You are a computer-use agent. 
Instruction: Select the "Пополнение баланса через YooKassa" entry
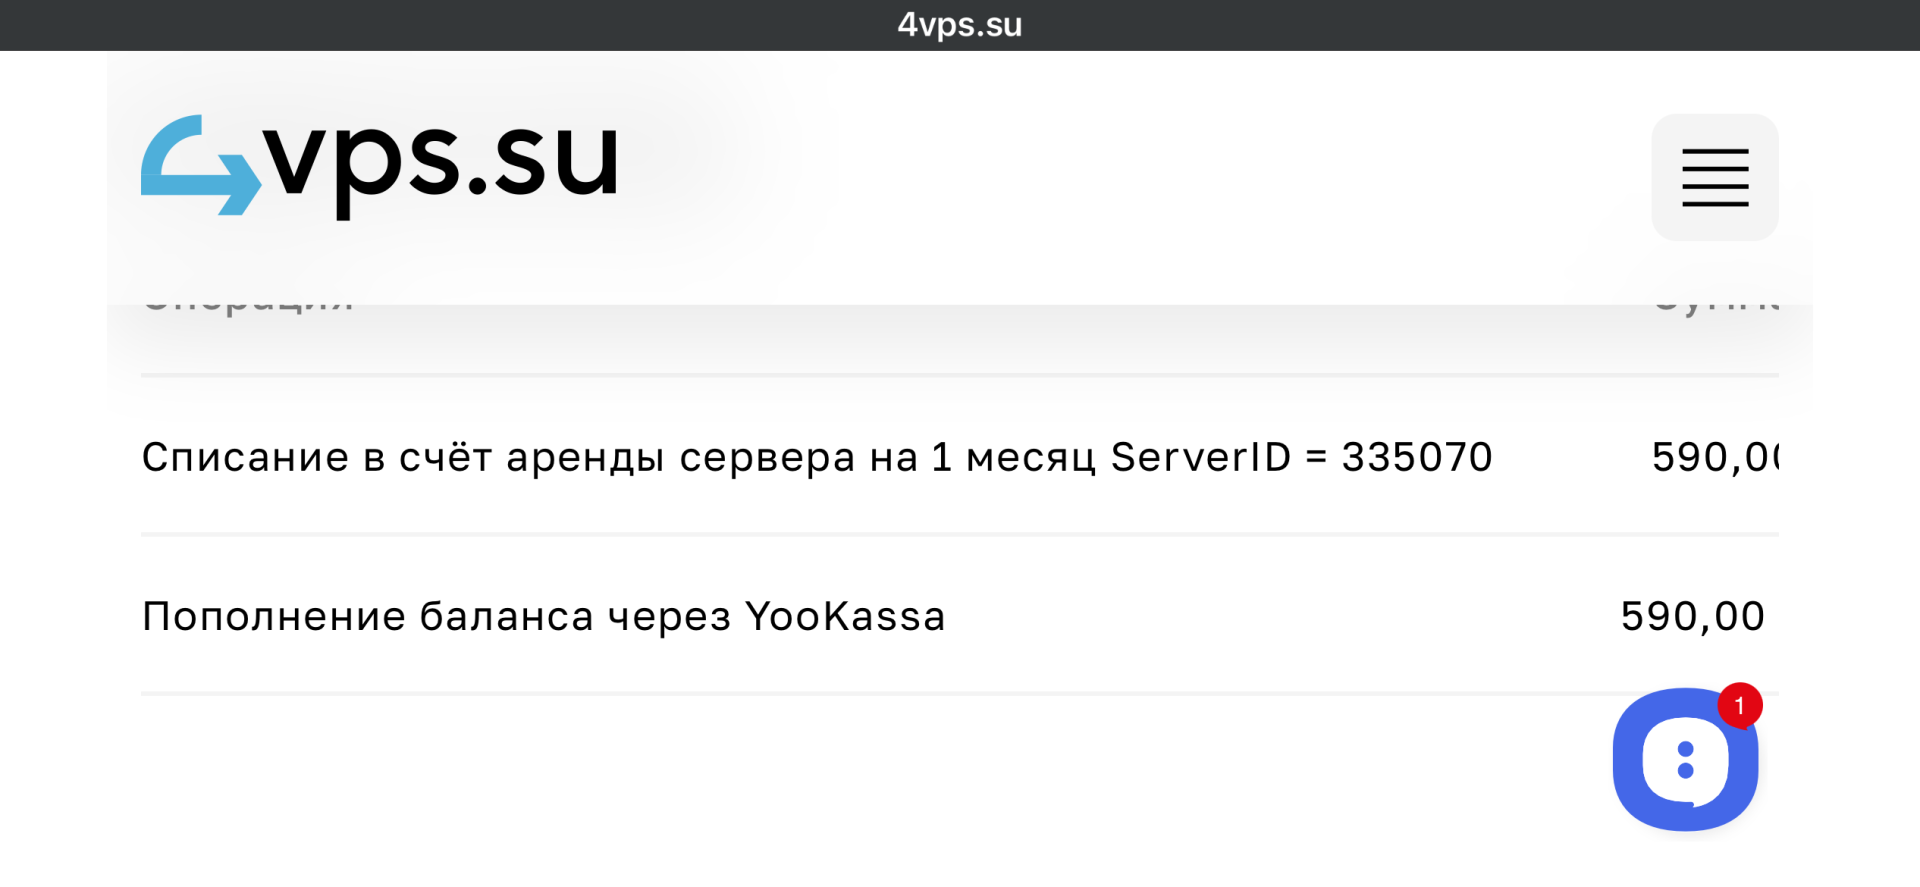pos(543,616)
